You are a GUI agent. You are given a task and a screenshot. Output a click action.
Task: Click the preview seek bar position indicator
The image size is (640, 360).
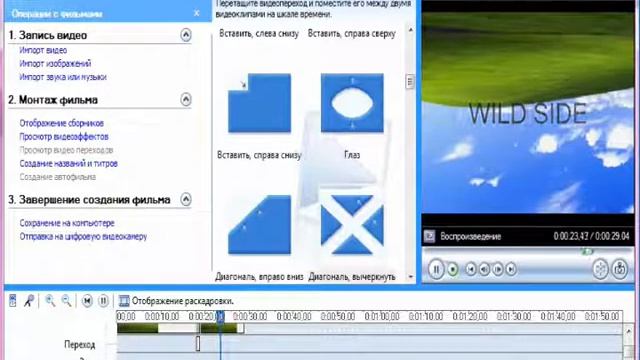click(587, 251)
